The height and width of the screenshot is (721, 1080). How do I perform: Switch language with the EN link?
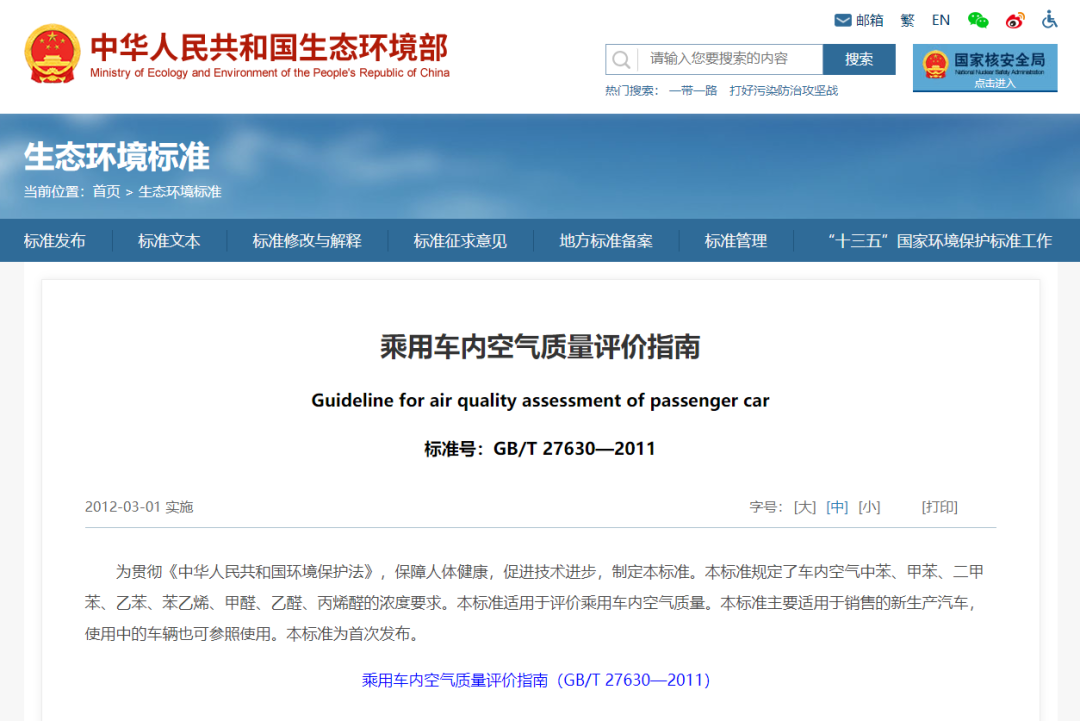point(941,20)
